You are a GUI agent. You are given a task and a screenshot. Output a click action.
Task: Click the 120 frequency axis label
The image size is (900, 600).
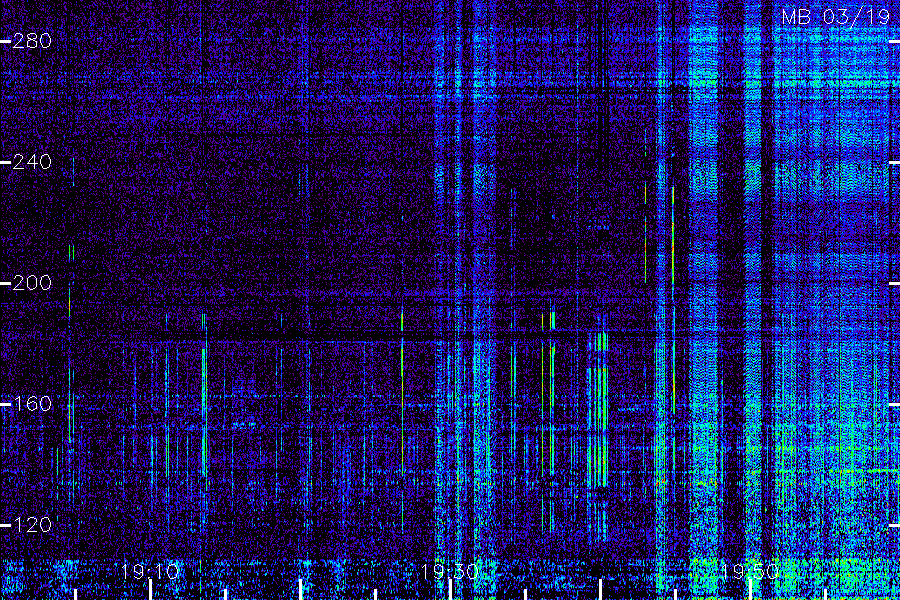(x=32, y=525)
